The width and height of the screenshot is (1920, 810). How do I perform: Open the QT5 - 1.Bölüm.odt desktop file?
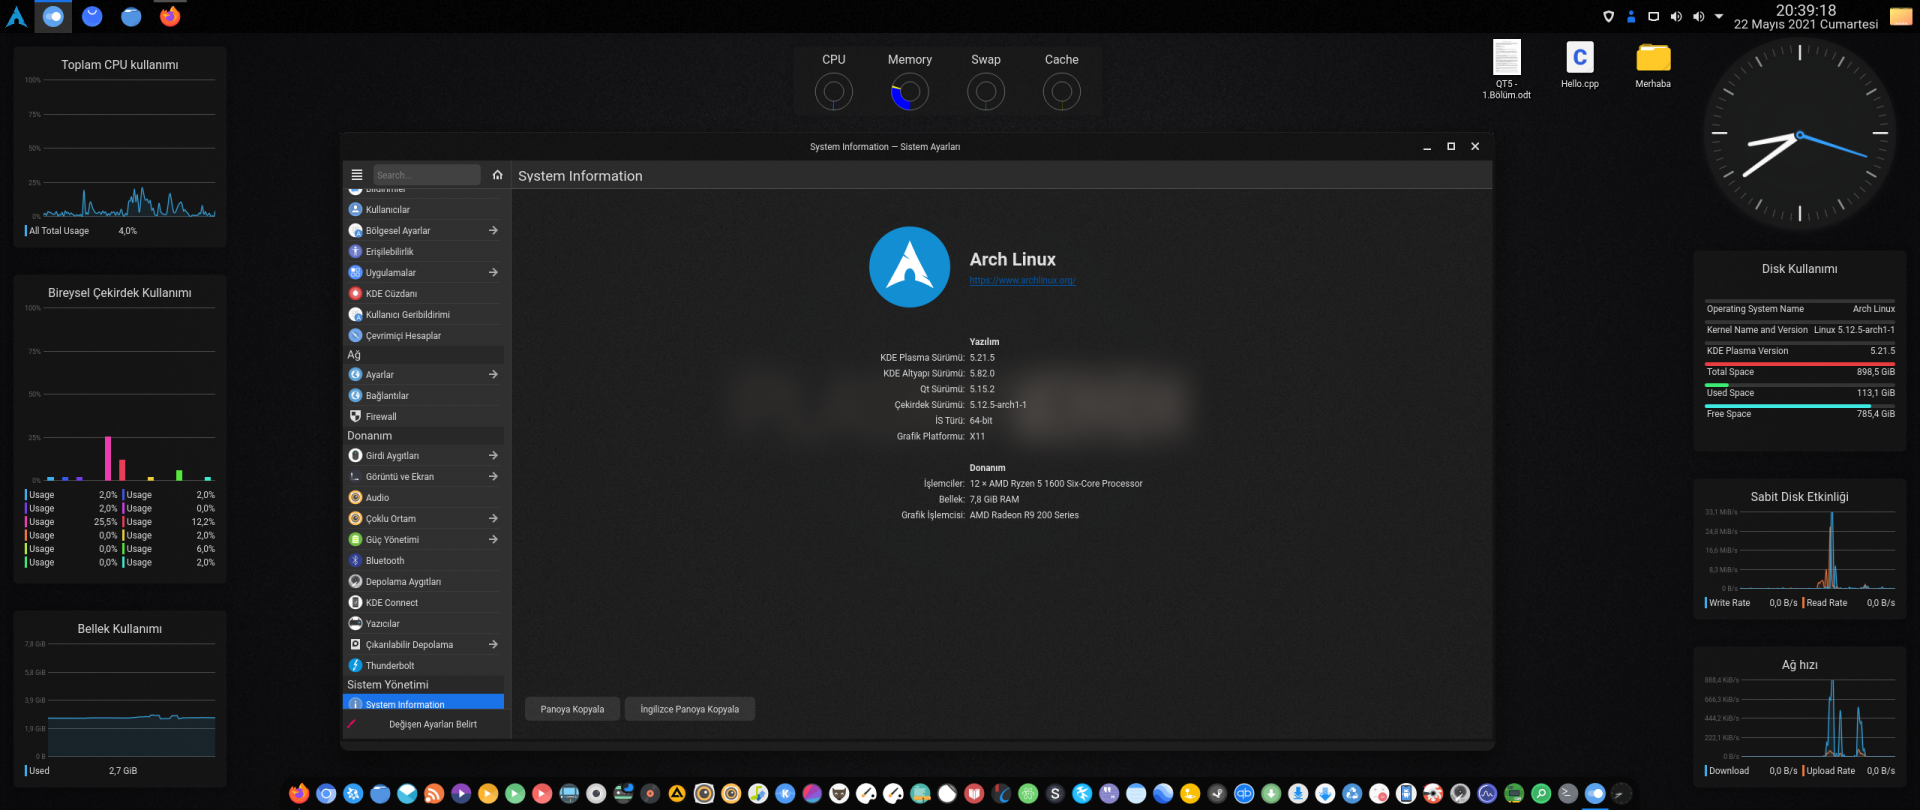pyautogui.click(x=1506, y=70)
